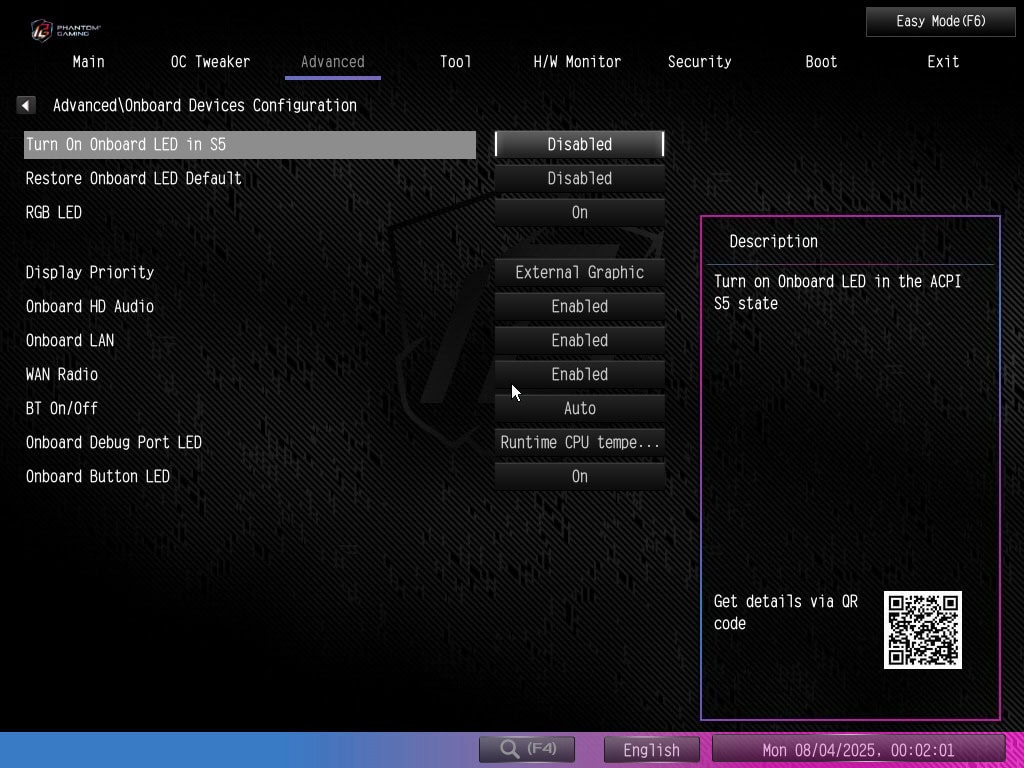Select the Onboard Button LED label
The width and height of the screenshot is (1024, 768).
[x=97, y=476]
